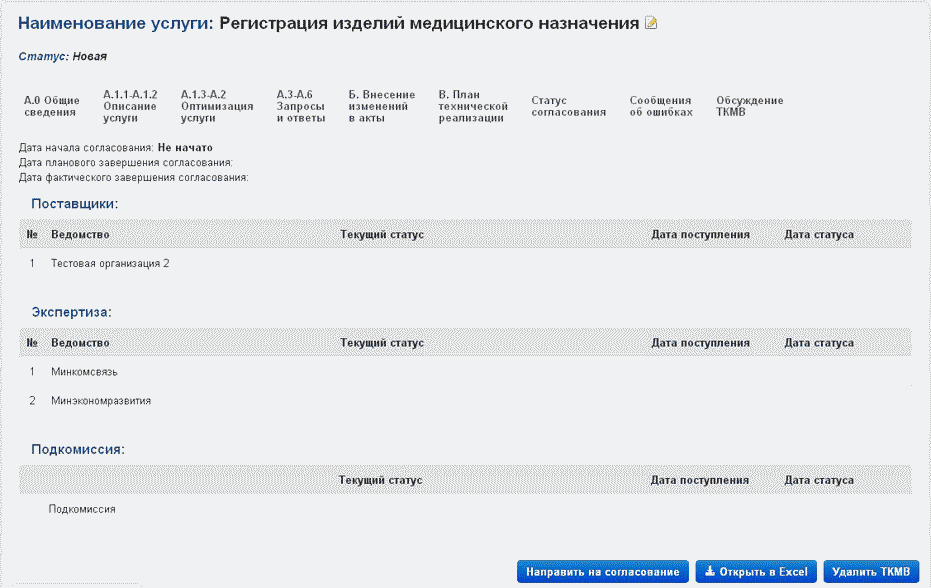
Task: Switch to 'Статус согласования' tab
Action: [568, 106]
